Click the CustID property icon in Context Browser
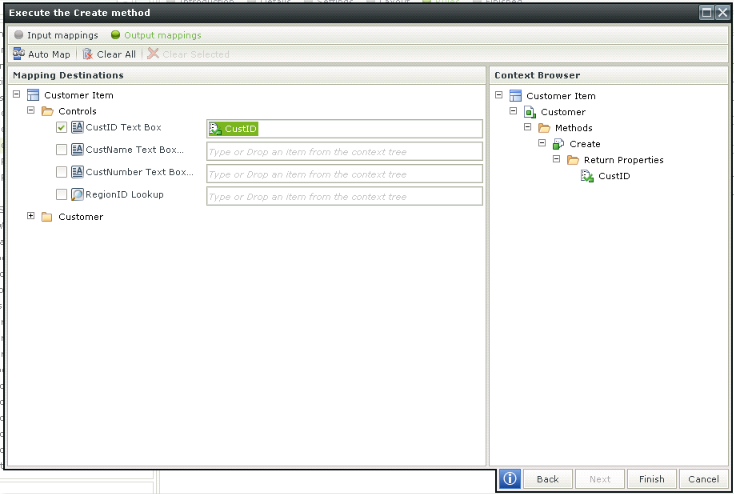This screenshot has width=734, height=494. coord(587,176)
